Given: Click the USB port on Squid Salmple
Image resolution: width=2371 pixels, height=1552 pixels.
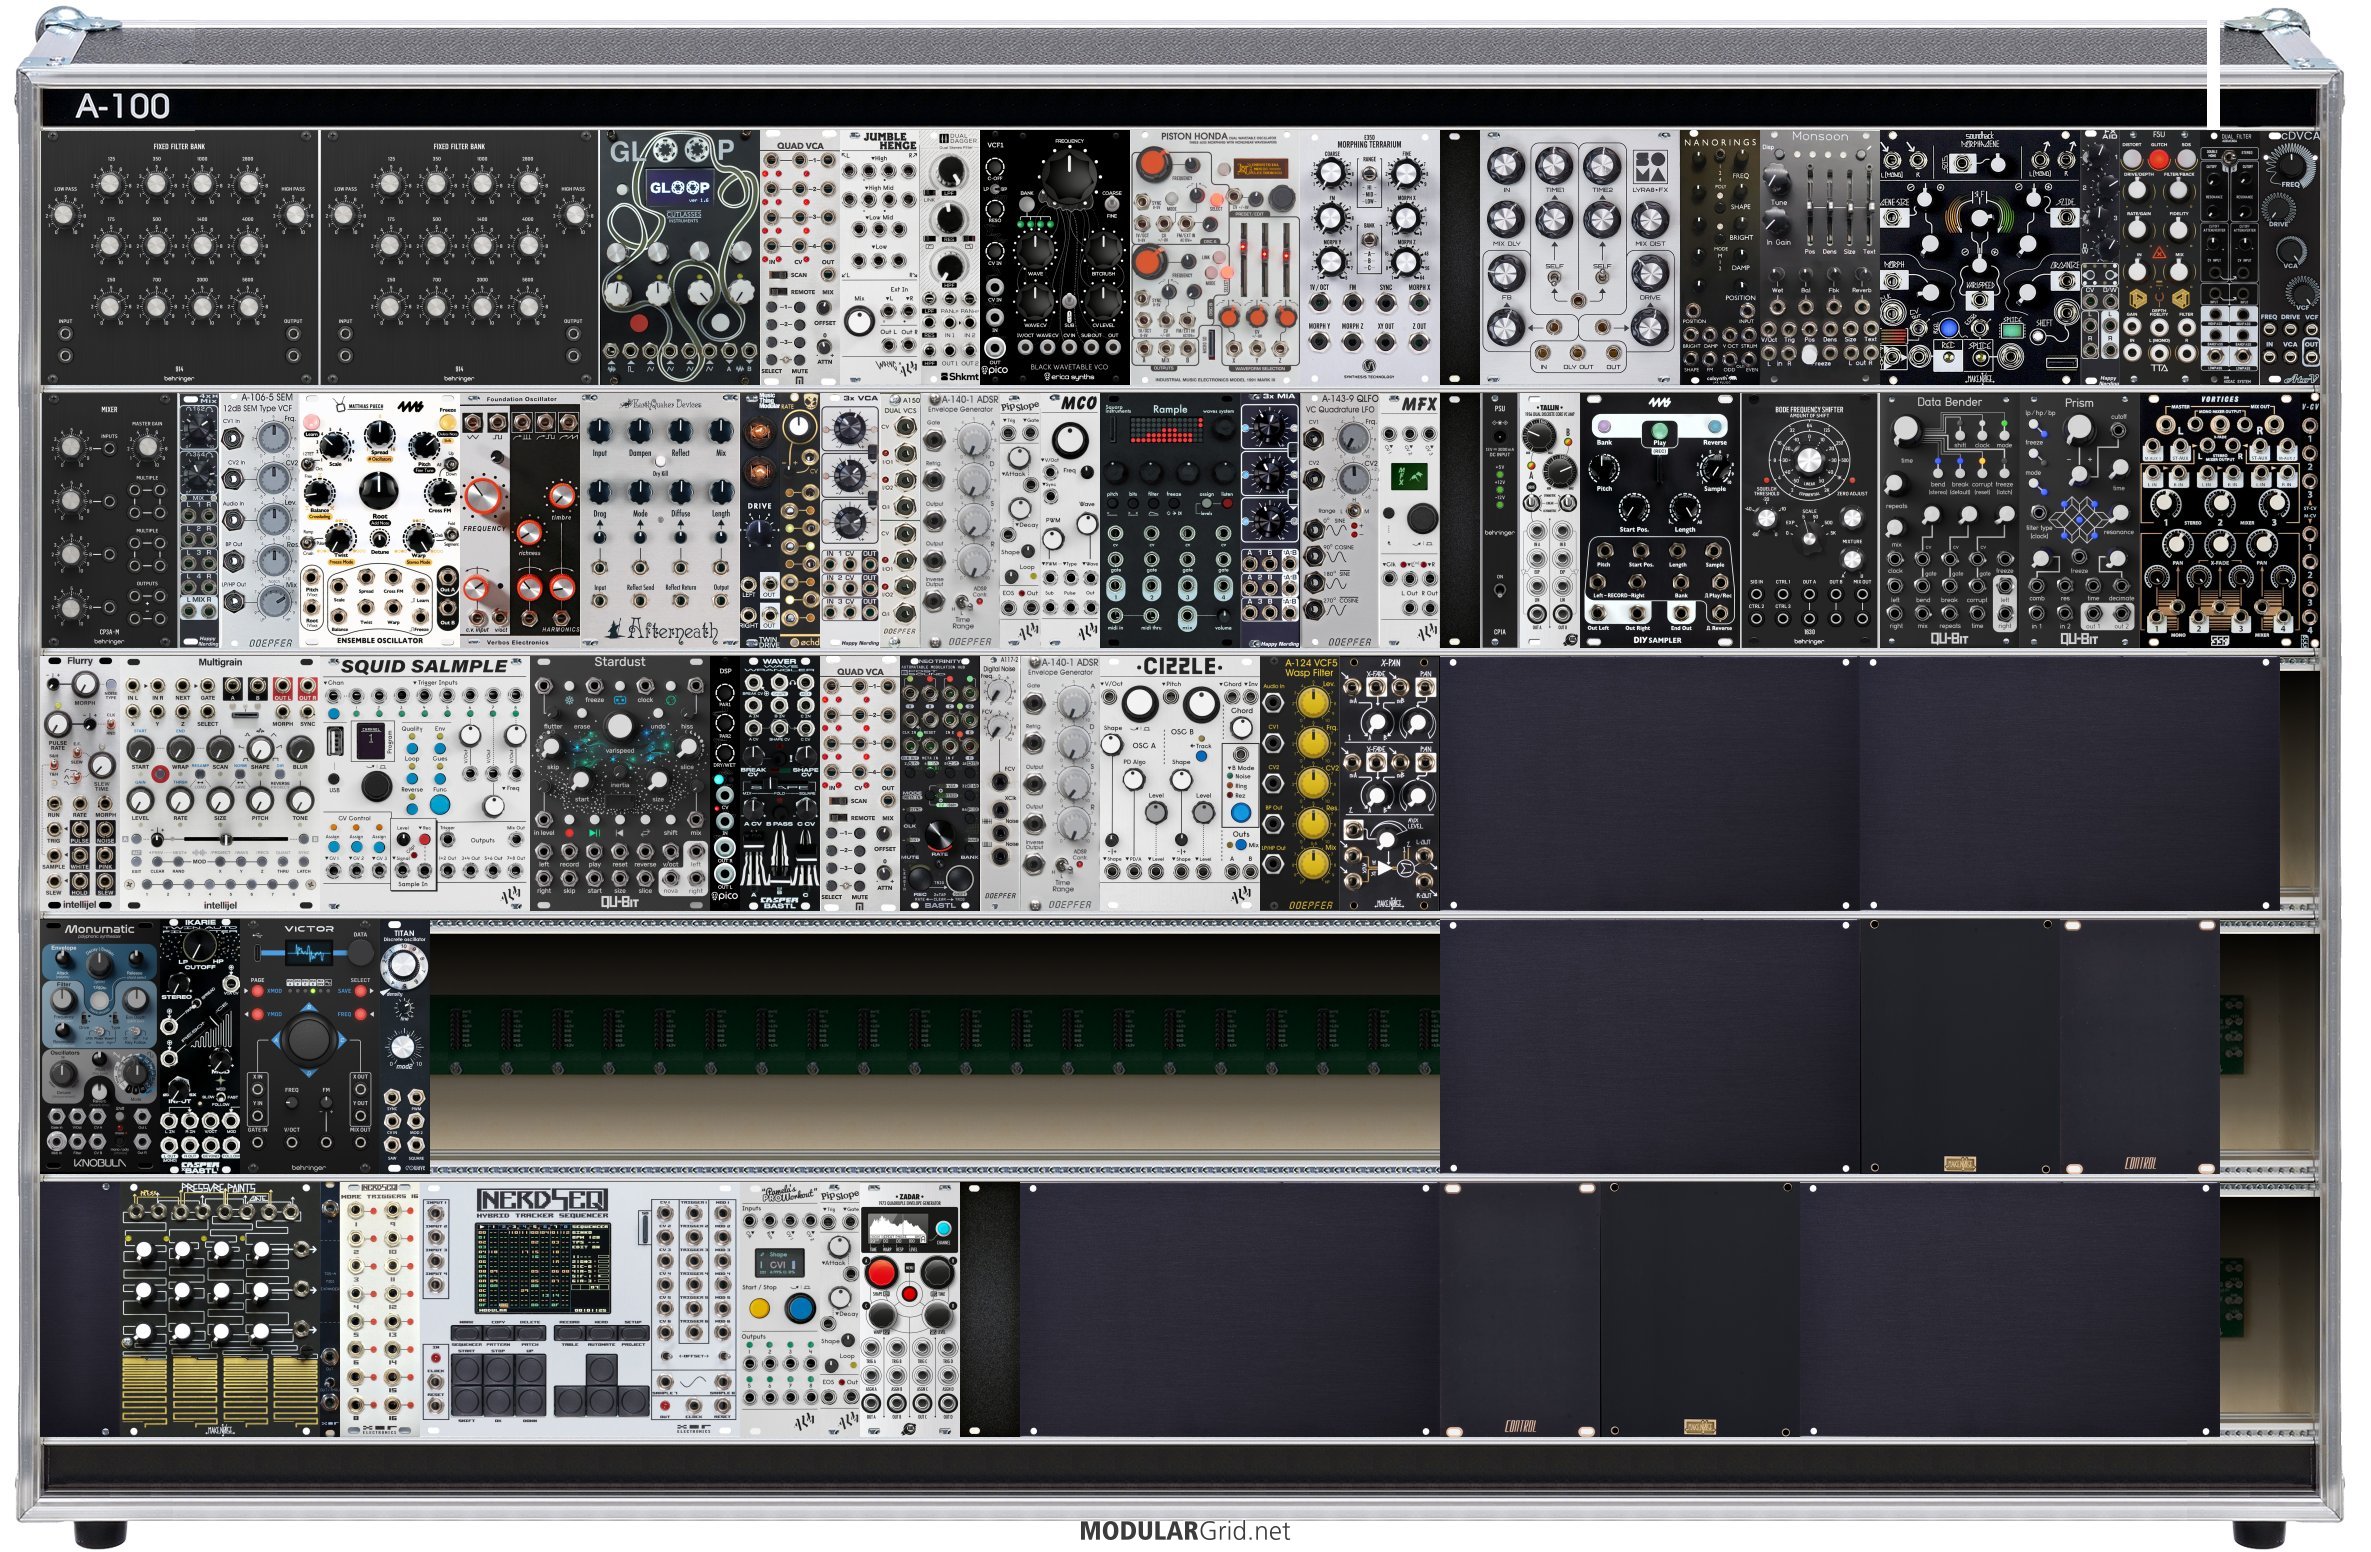Looking at the screenshot, I should tap(336, 742).
